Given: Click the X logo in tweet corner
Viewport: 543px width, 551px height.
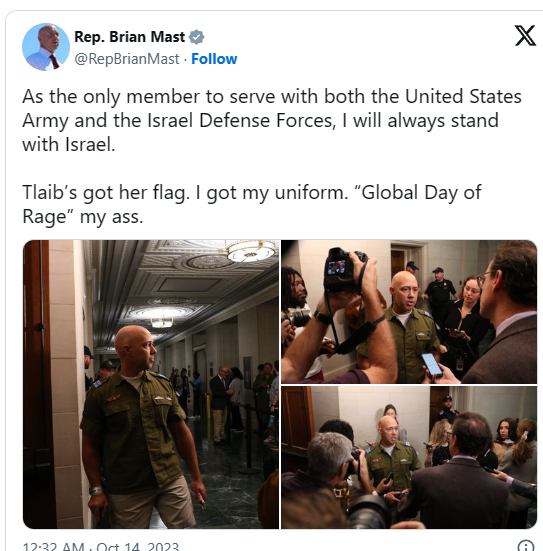Looking at the screenshot, I should coord(525,35).
